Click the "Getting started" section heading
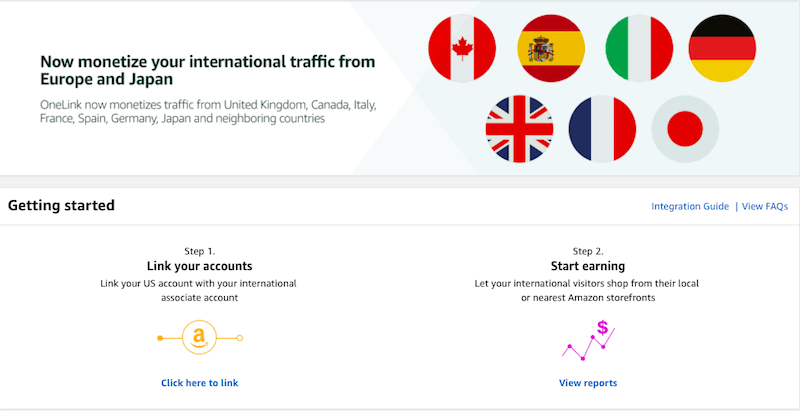This screenshot has width=800, height=411. pyautogui.click(x=61, y=206)
